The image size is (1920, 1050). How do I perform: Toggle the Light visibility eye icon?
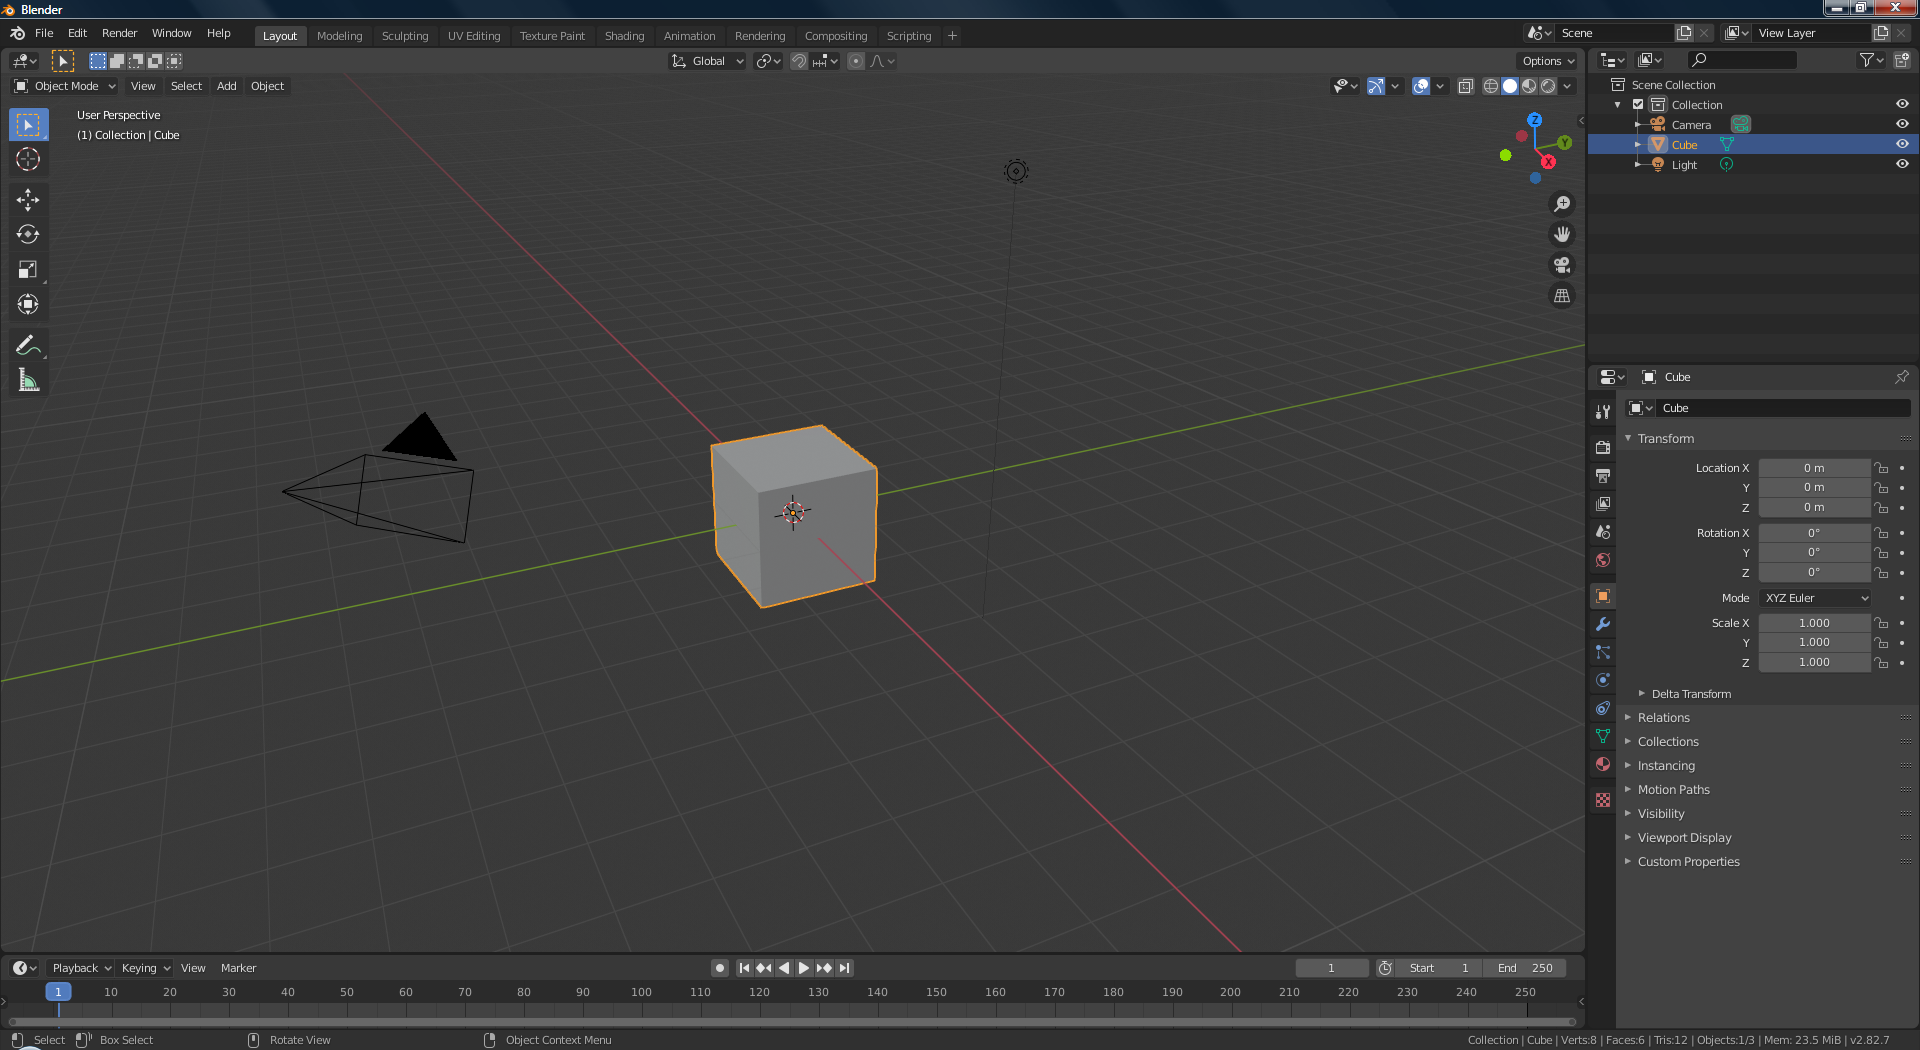point(1902,164)
